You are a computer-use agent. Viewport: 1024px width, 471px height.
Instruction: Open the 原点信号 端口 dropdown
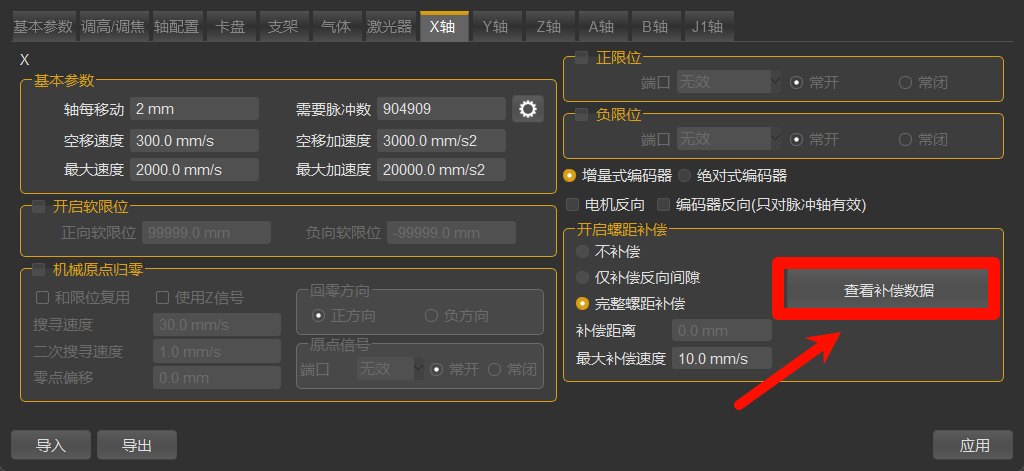point(391,369)
